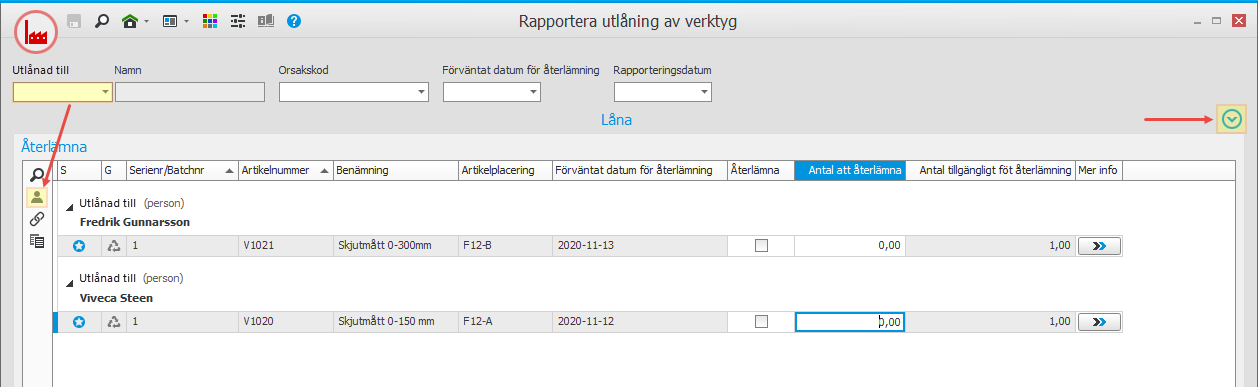This screenshot has width=1258, height=387.
Task: Click the list view icon in sidebar
Action: 37,240
